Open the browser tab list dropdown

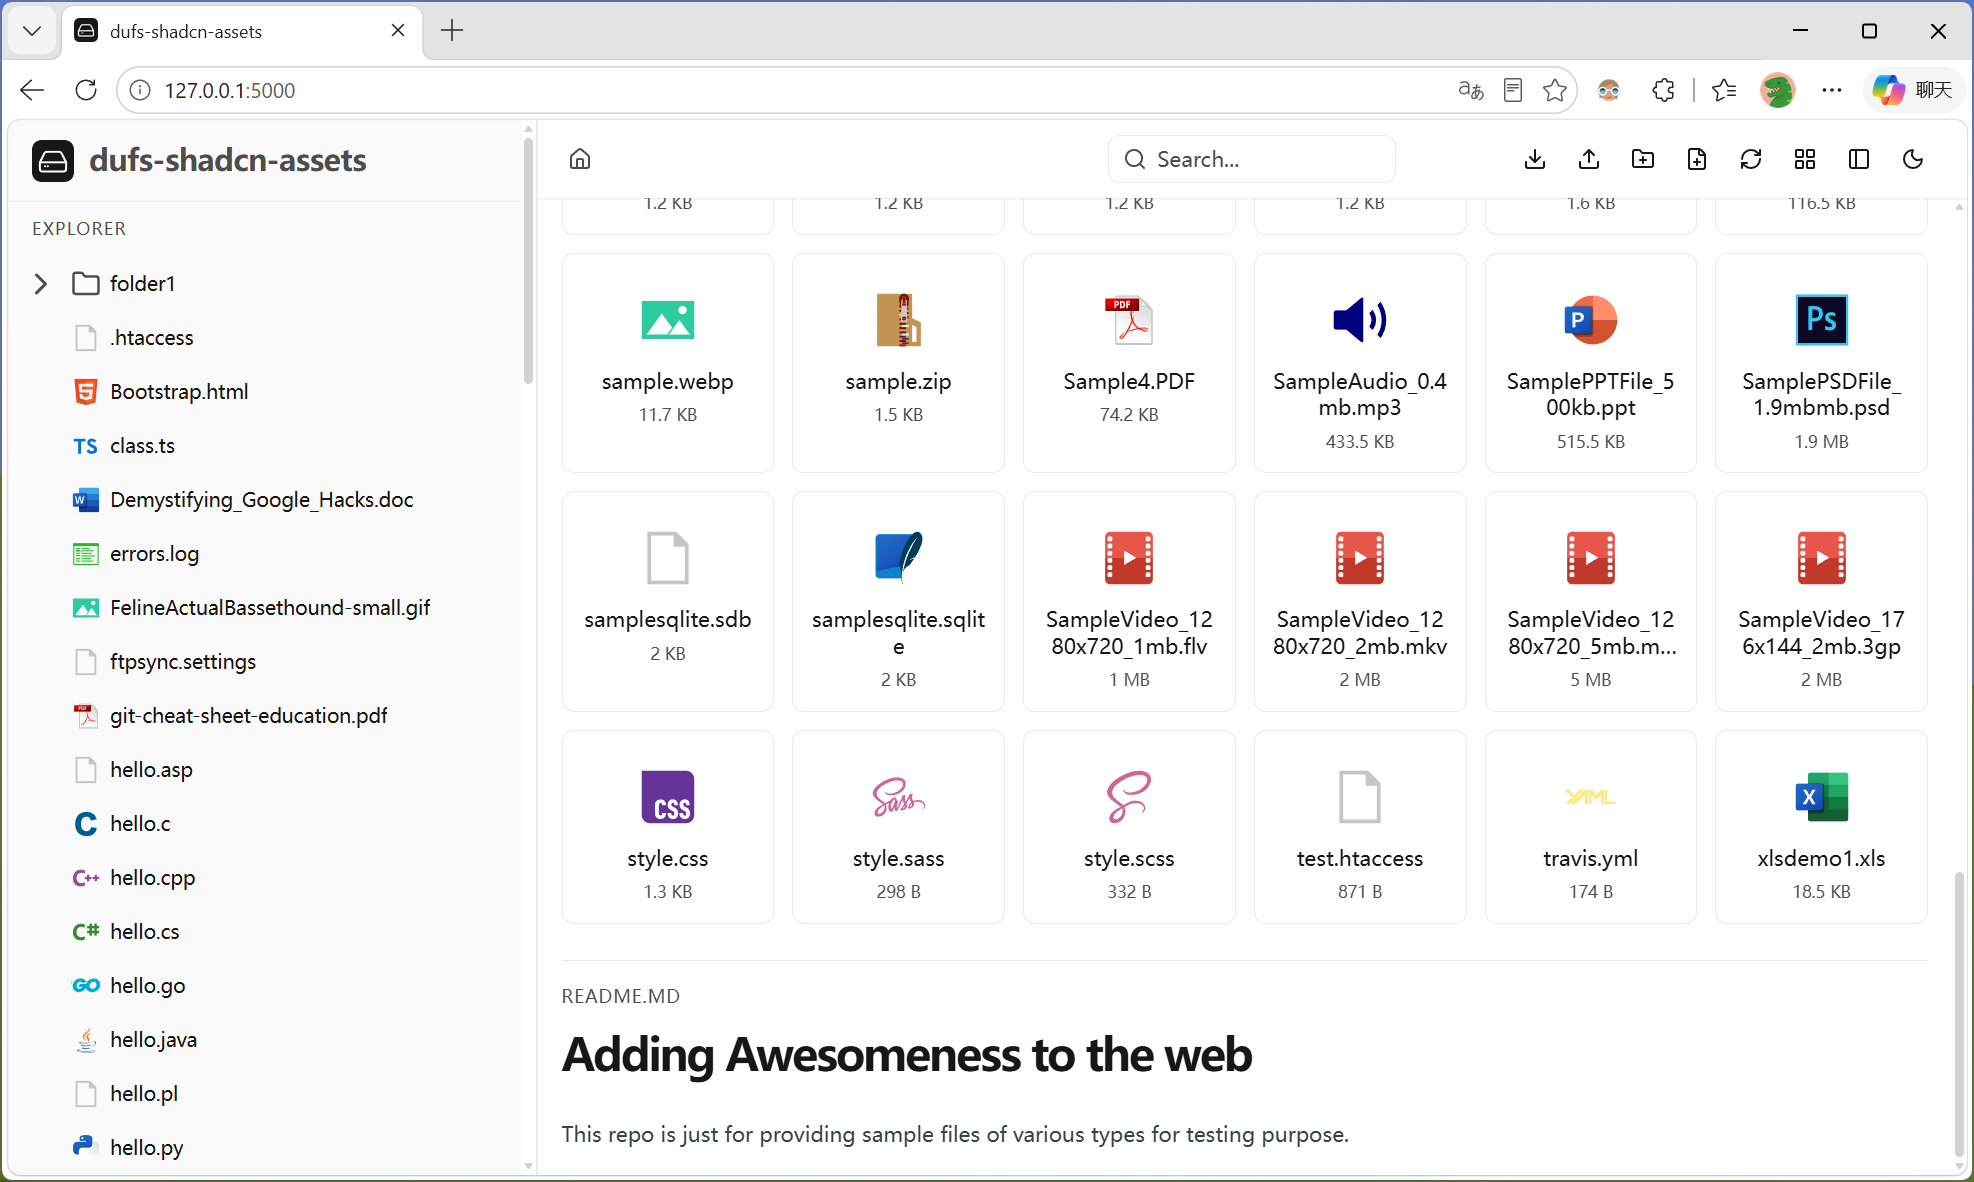(x=32, y=31)
